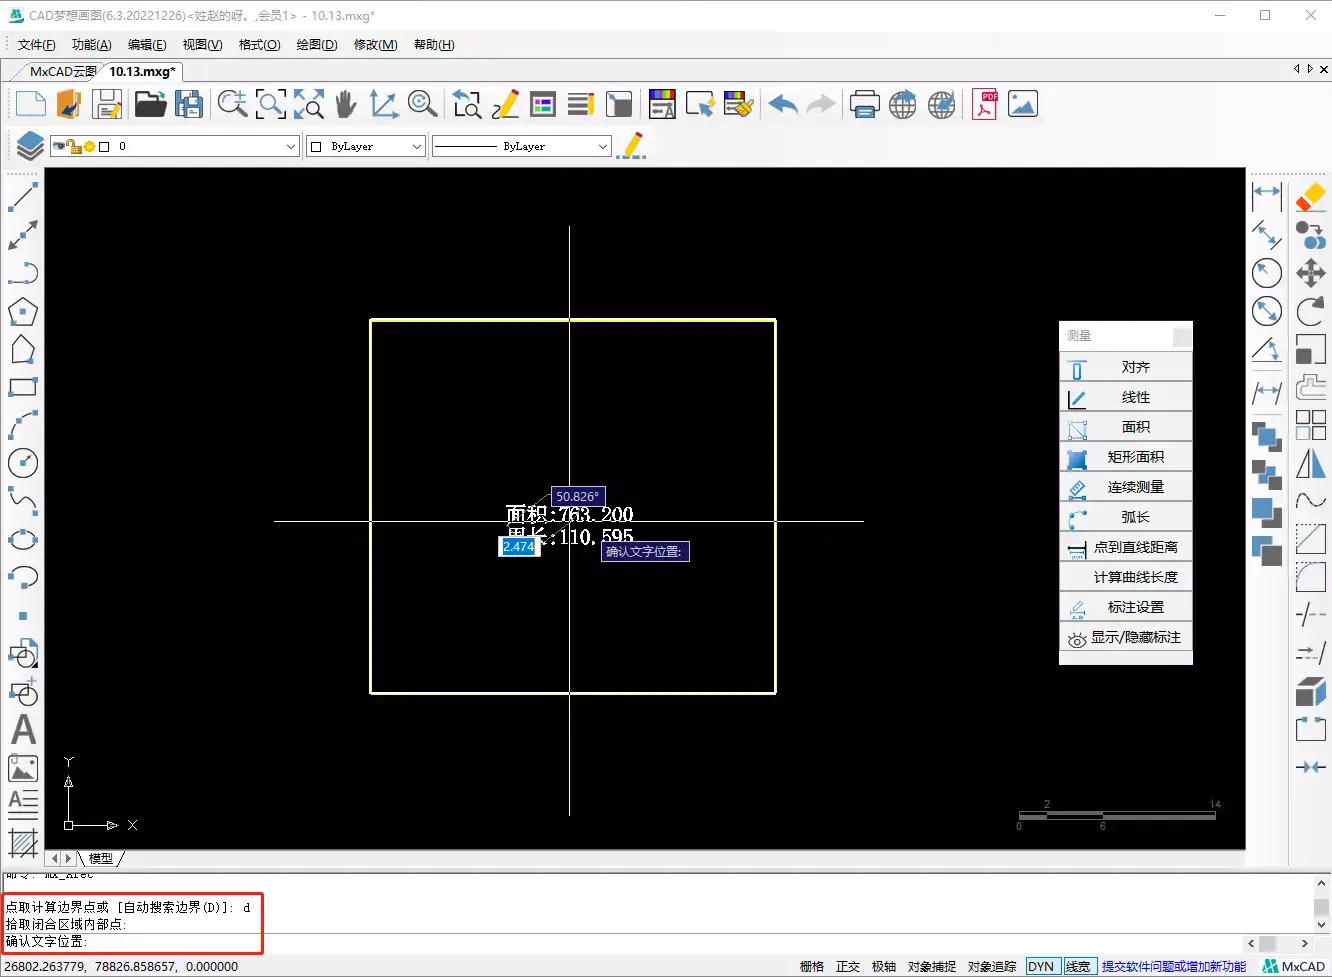Switch to the MxCAD云图 tab
The height and width of the screenshot is (977, 1332).
click(x=62, y=71)
